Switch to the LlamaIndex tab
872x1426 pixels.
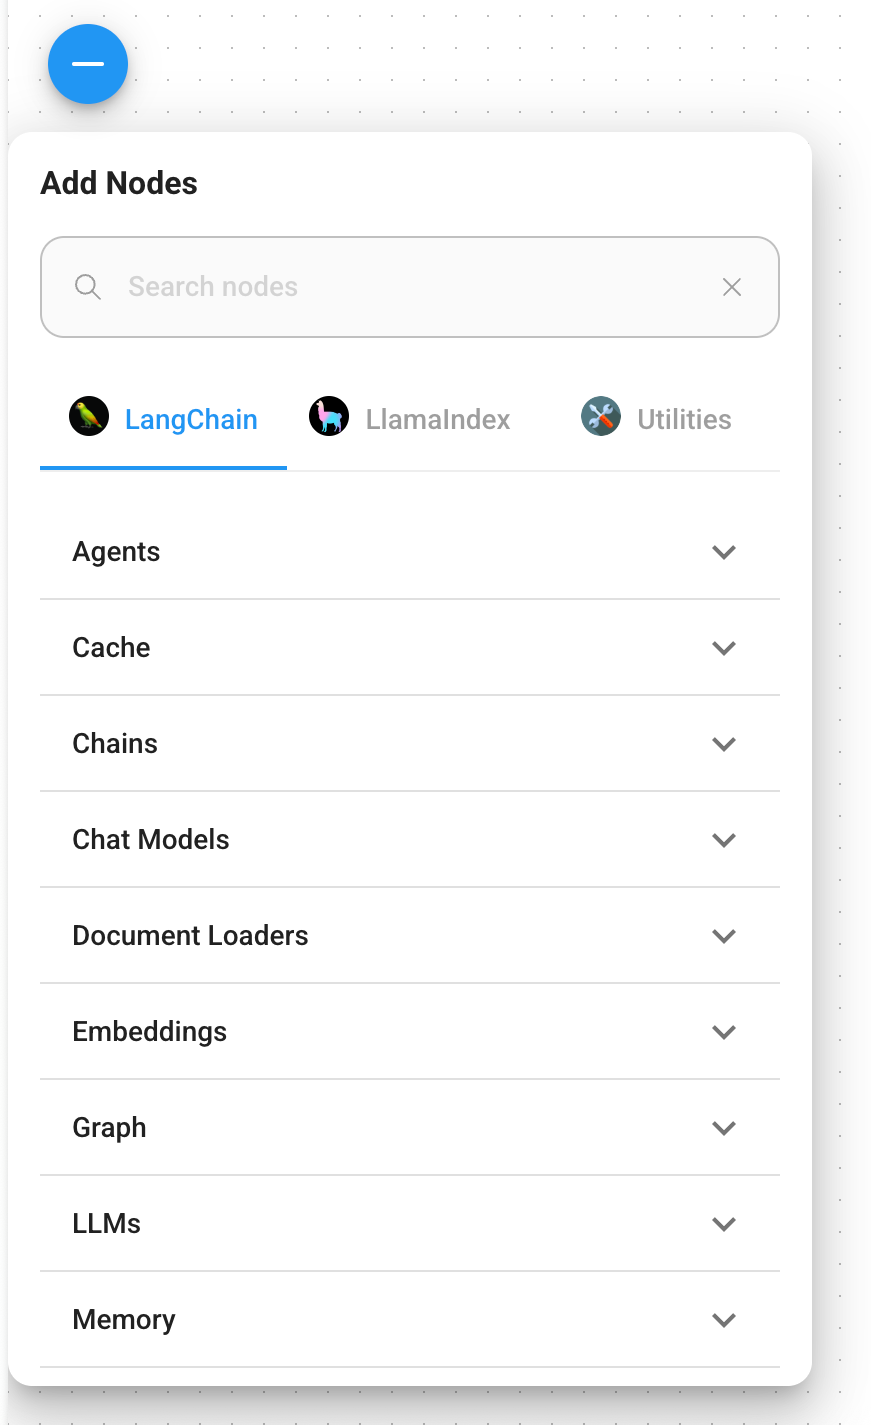[x=410, y=419]
